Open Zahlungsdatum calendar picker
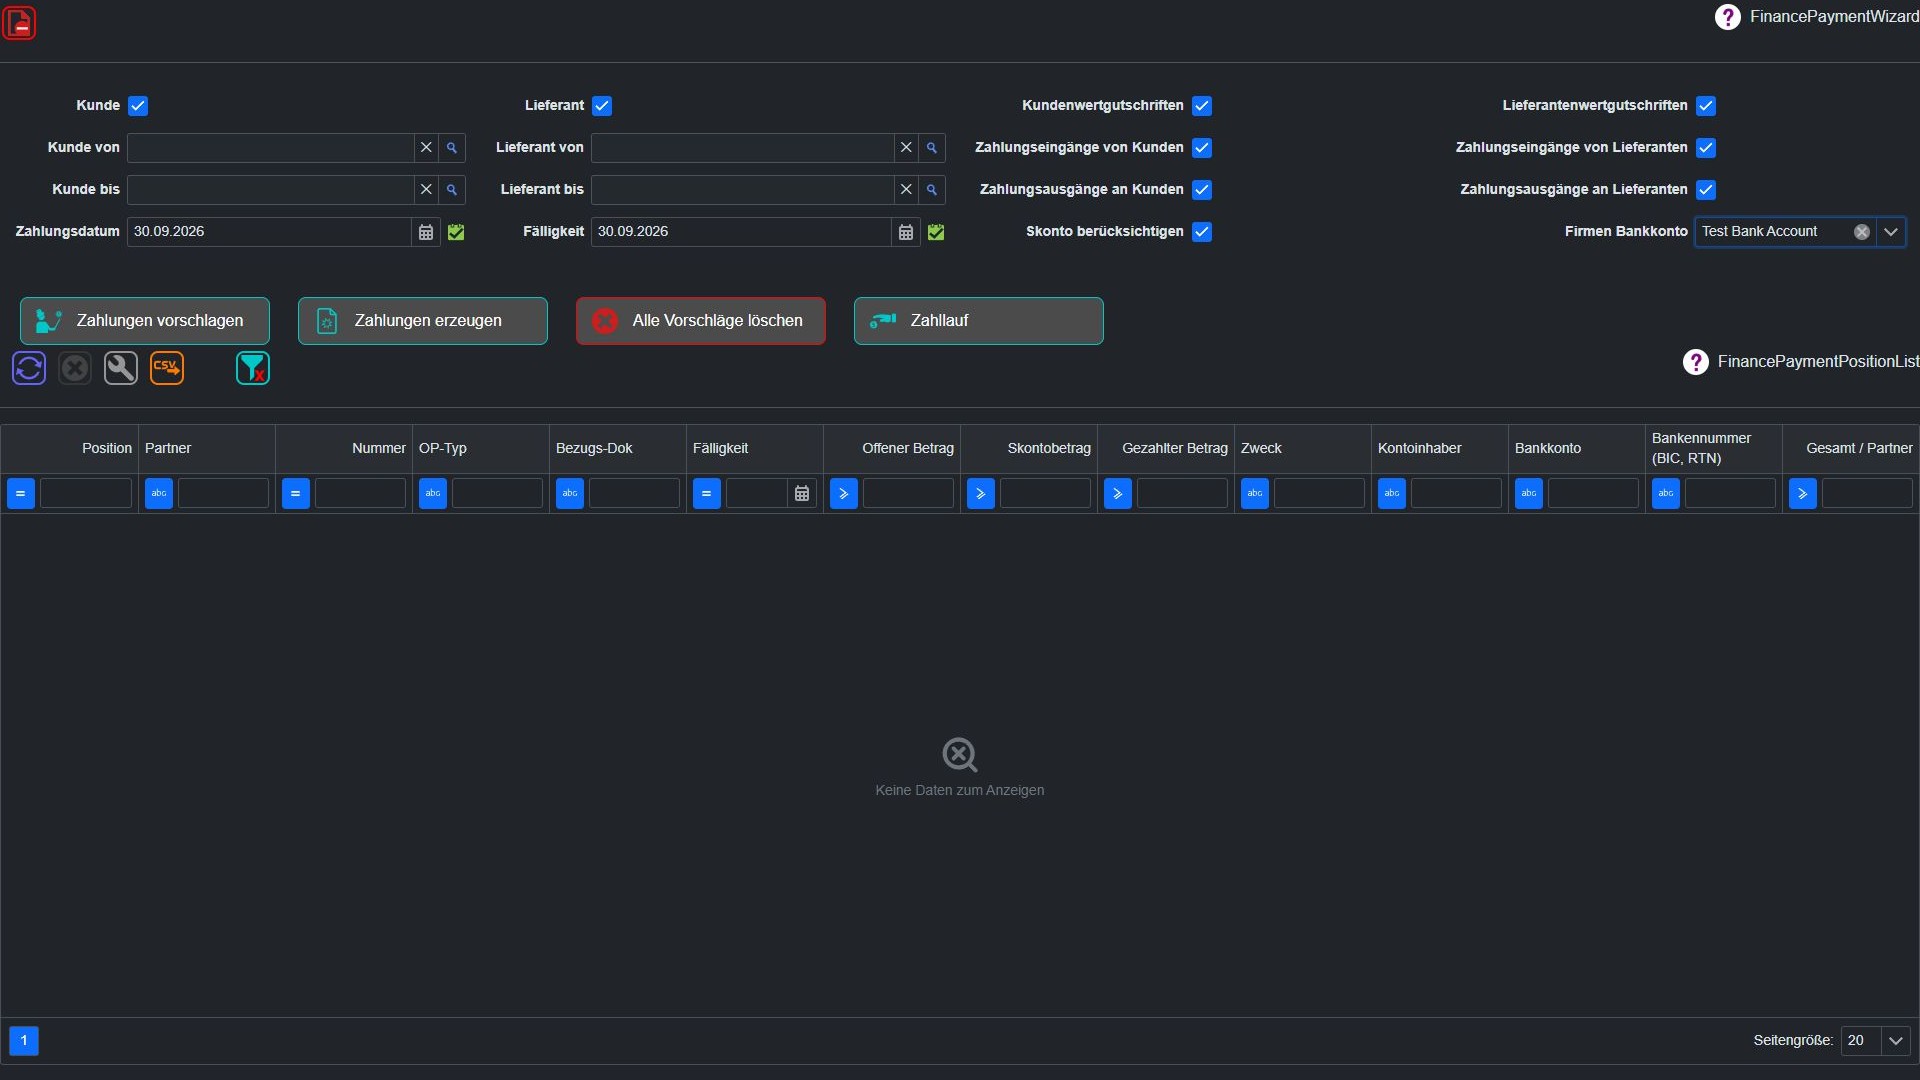The height and width of the screenshot is (1080, 1920). 426,232
